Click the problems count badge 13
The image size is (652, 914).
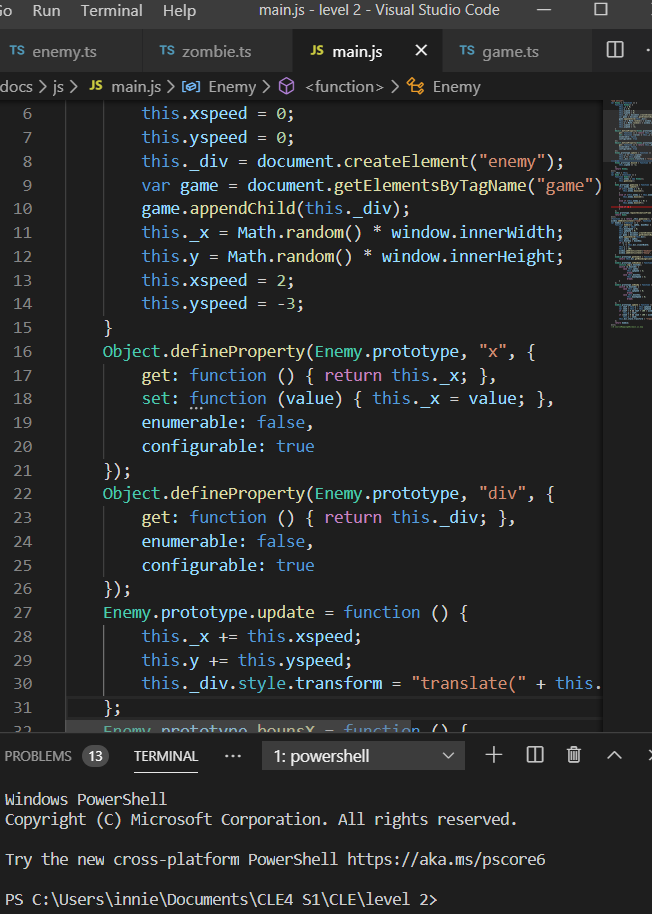pos(96,756)
